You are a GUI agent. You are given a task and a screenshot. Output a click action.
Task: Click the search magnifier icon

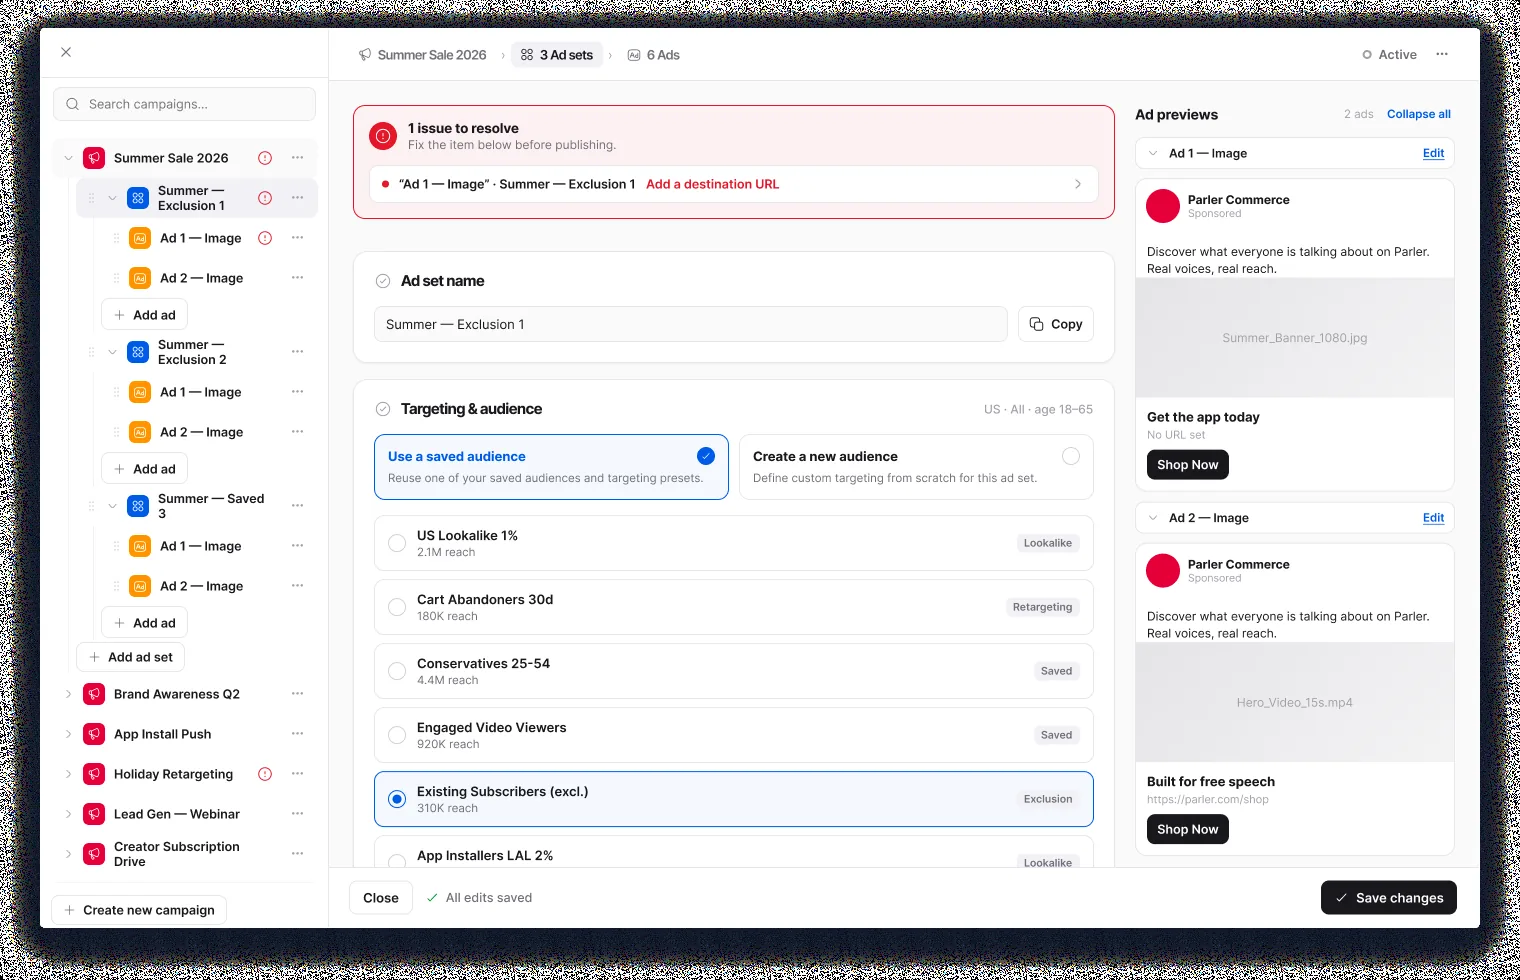click(72, 104)
